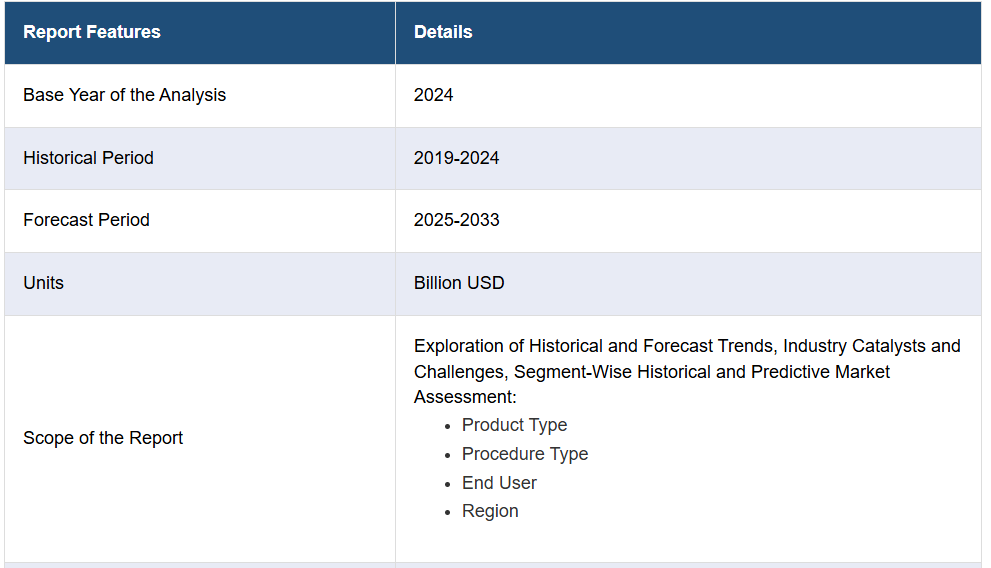
Task: Select the Units row label
Action: click(44, 282)
